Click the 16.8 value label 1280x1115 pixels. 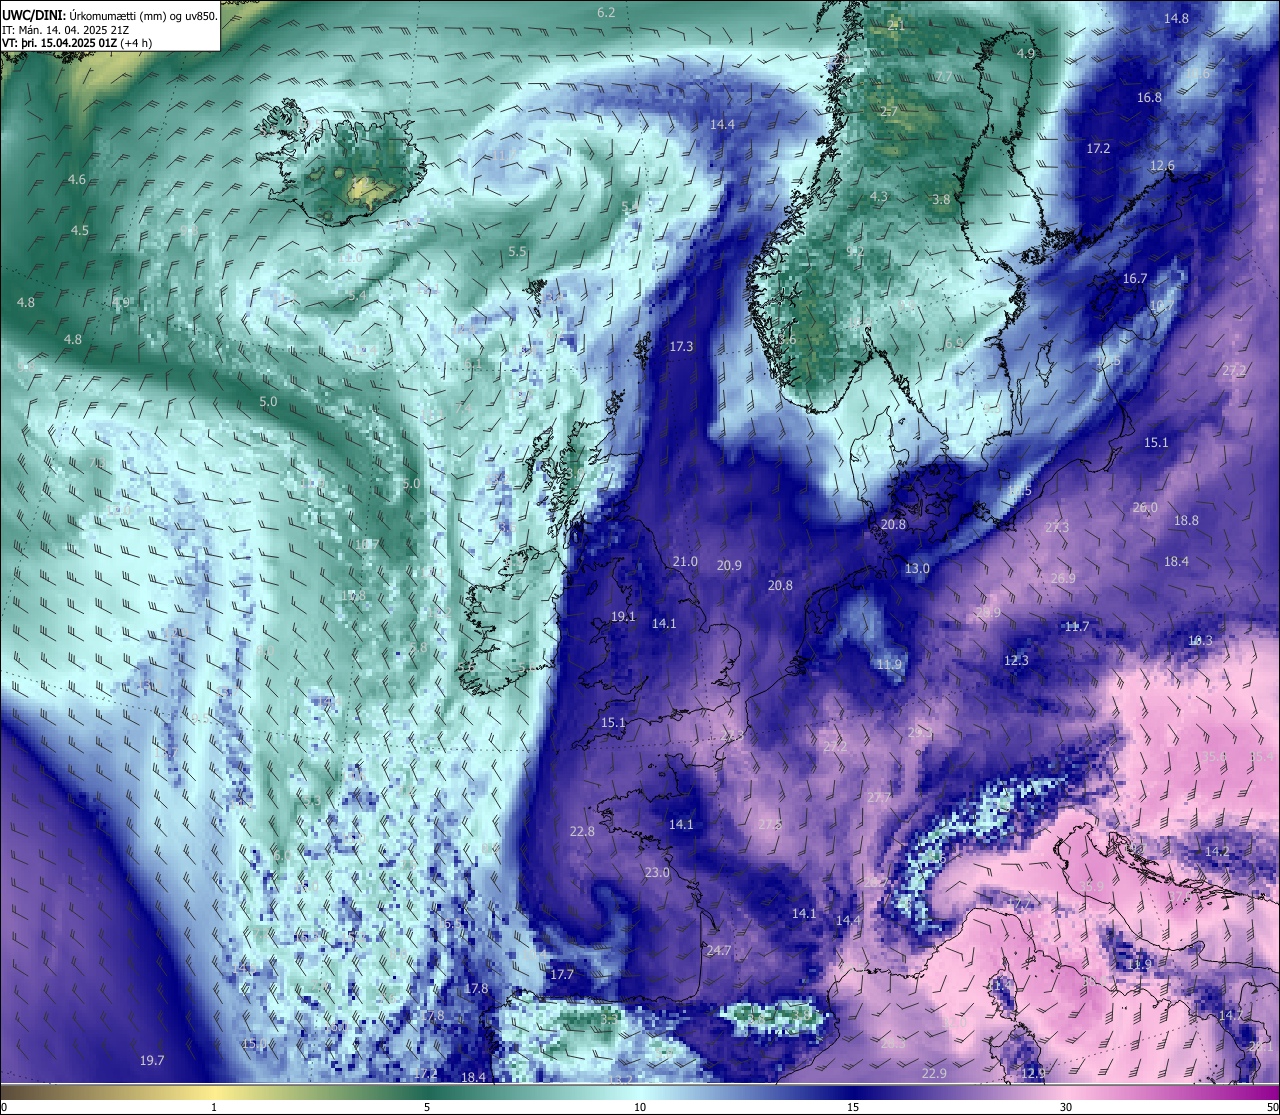point(1150,98)
